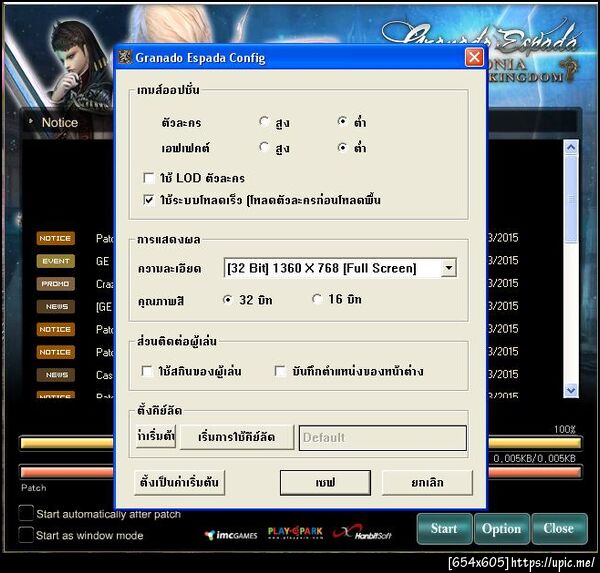Click the เซฟ save button

pyautogui.click(x=325, y=483)
